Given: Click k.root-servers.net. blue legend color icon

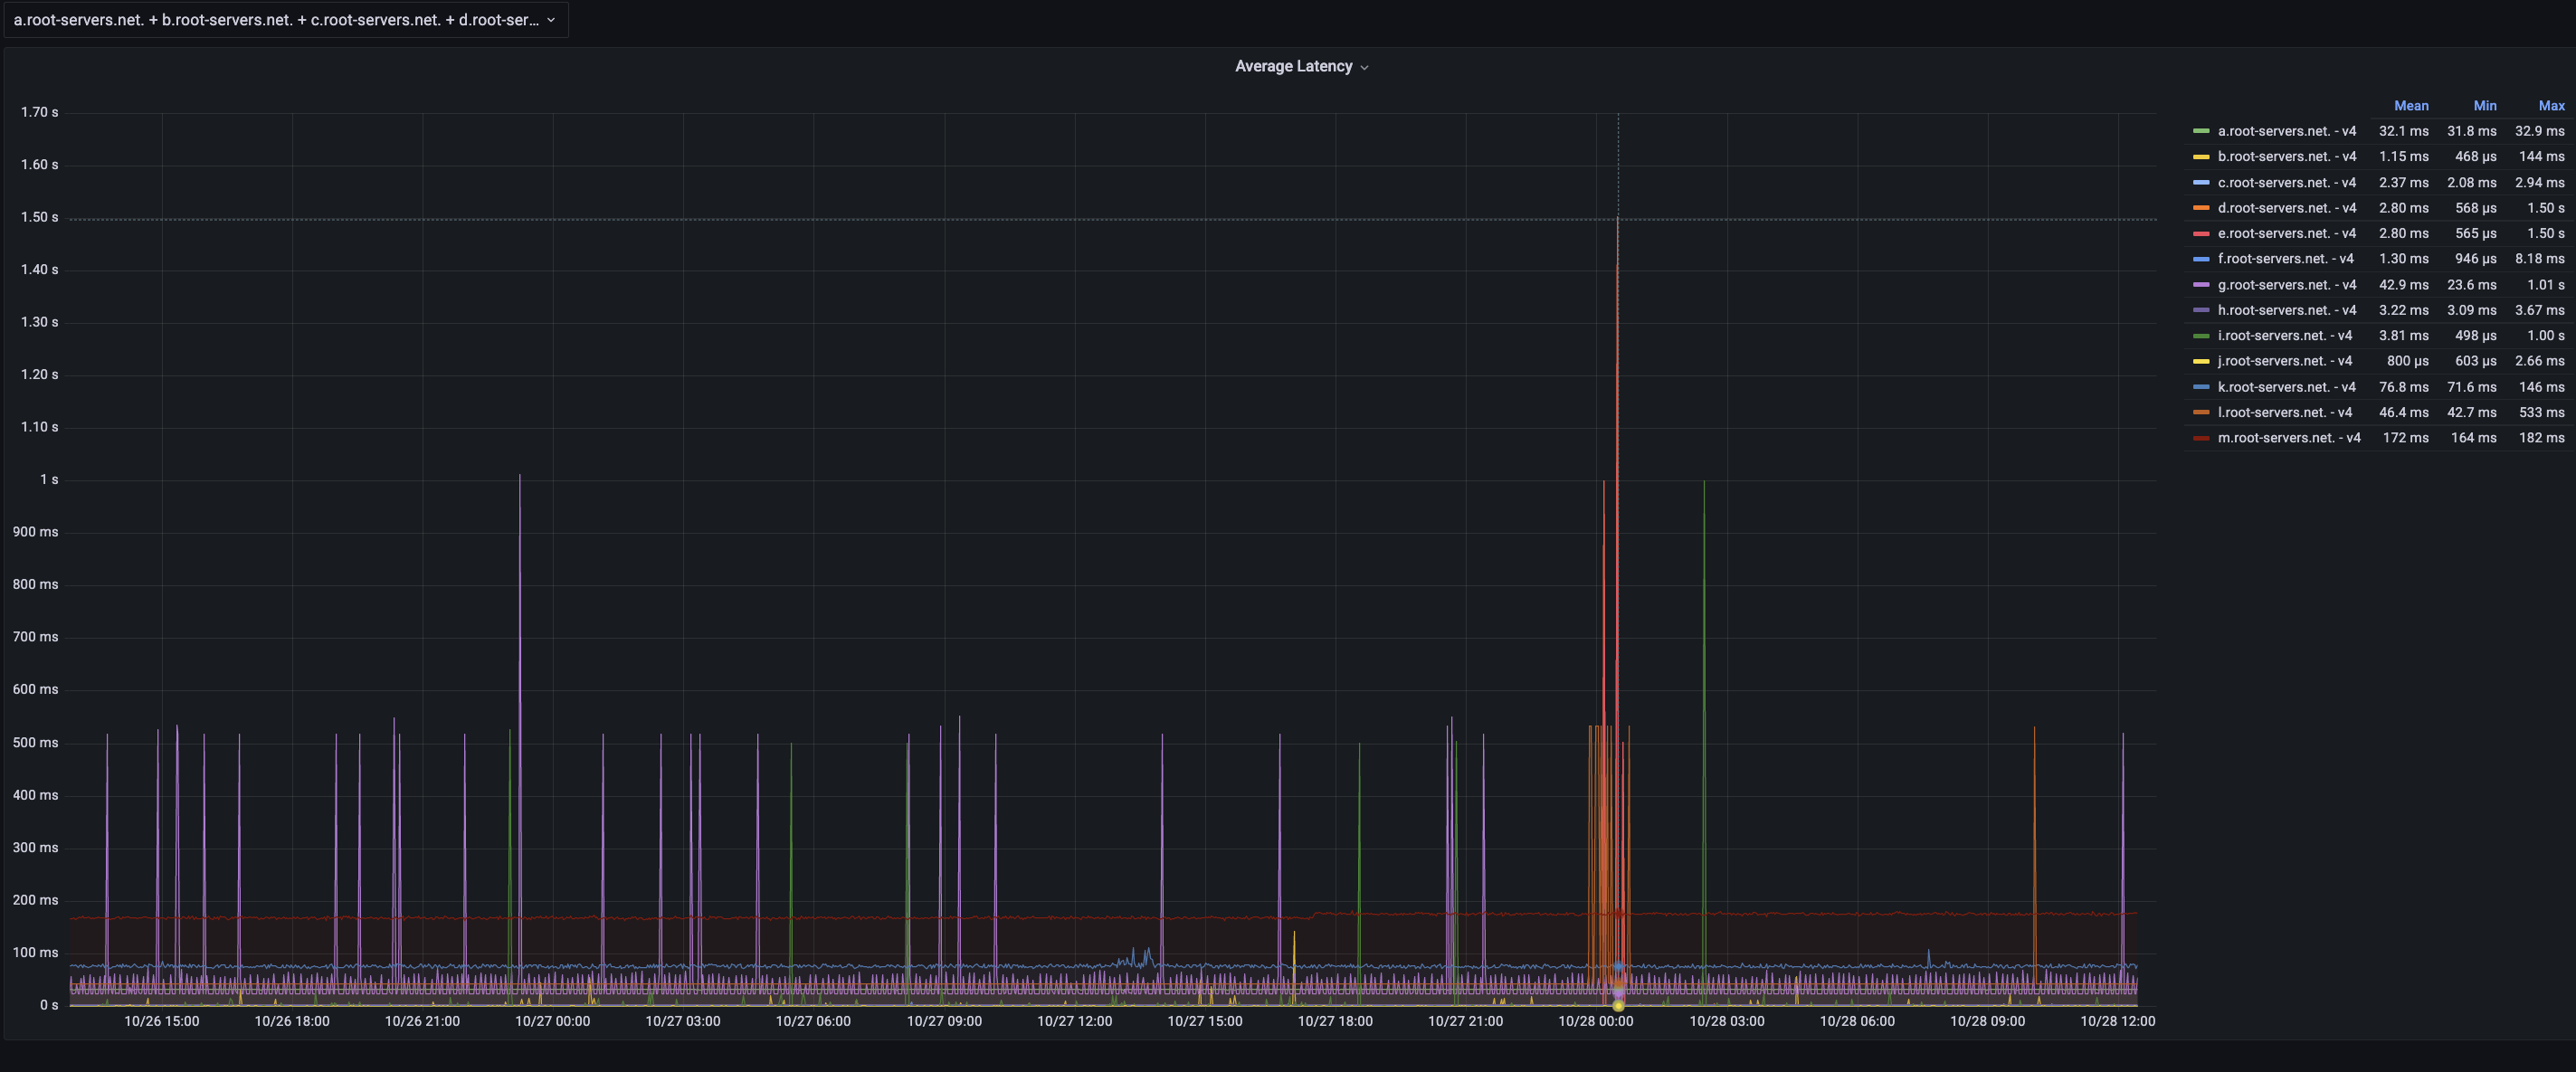Looking at the screenshot, I should [2201, 387].
